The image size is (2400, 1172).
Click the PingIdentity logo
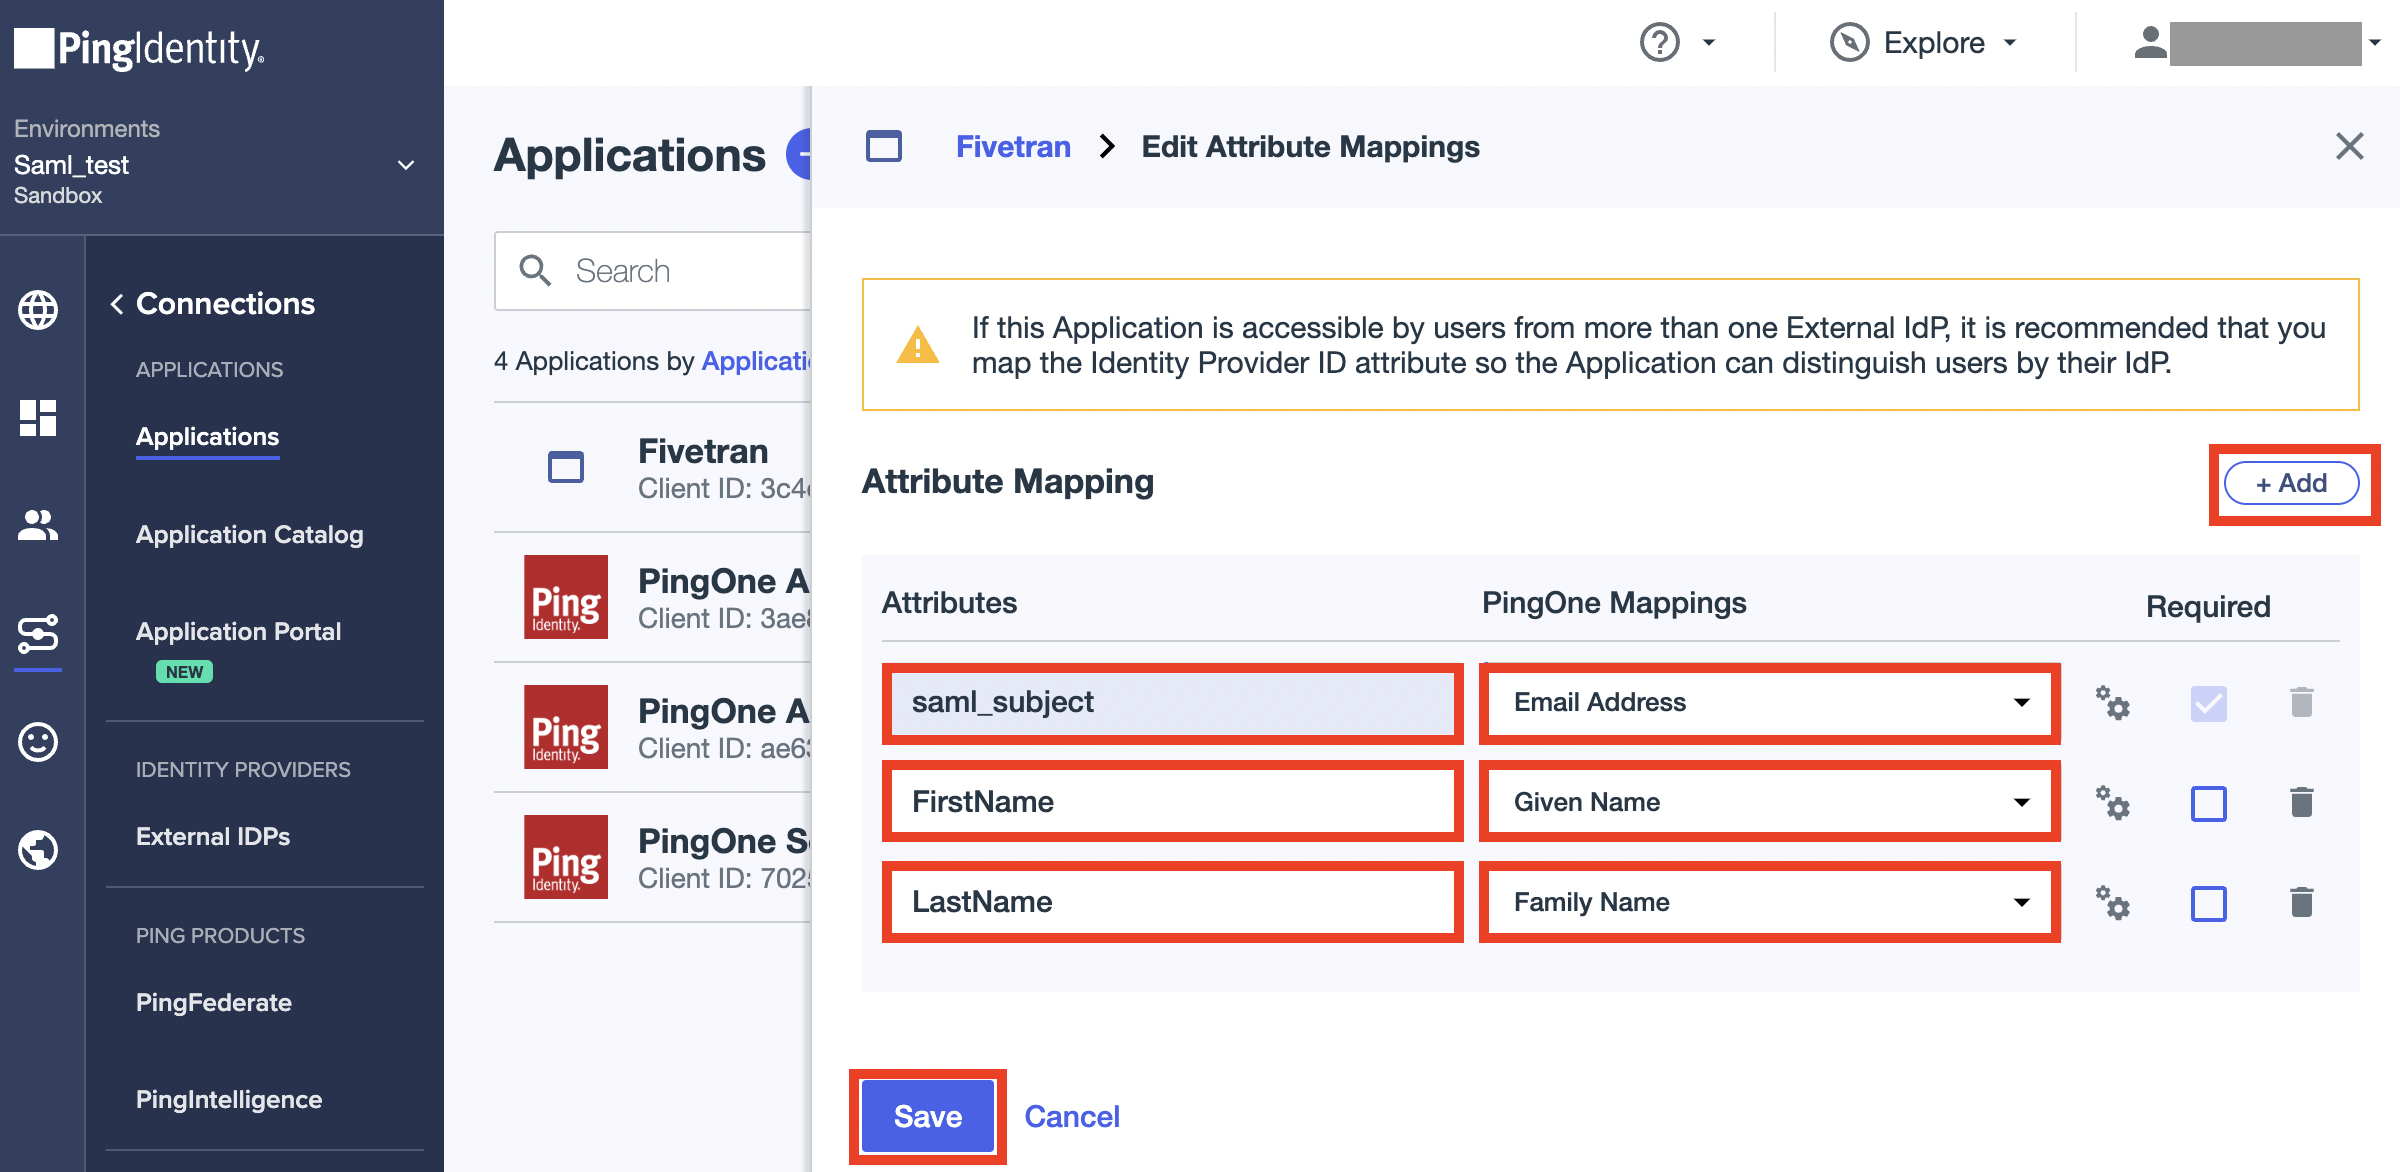139,48
